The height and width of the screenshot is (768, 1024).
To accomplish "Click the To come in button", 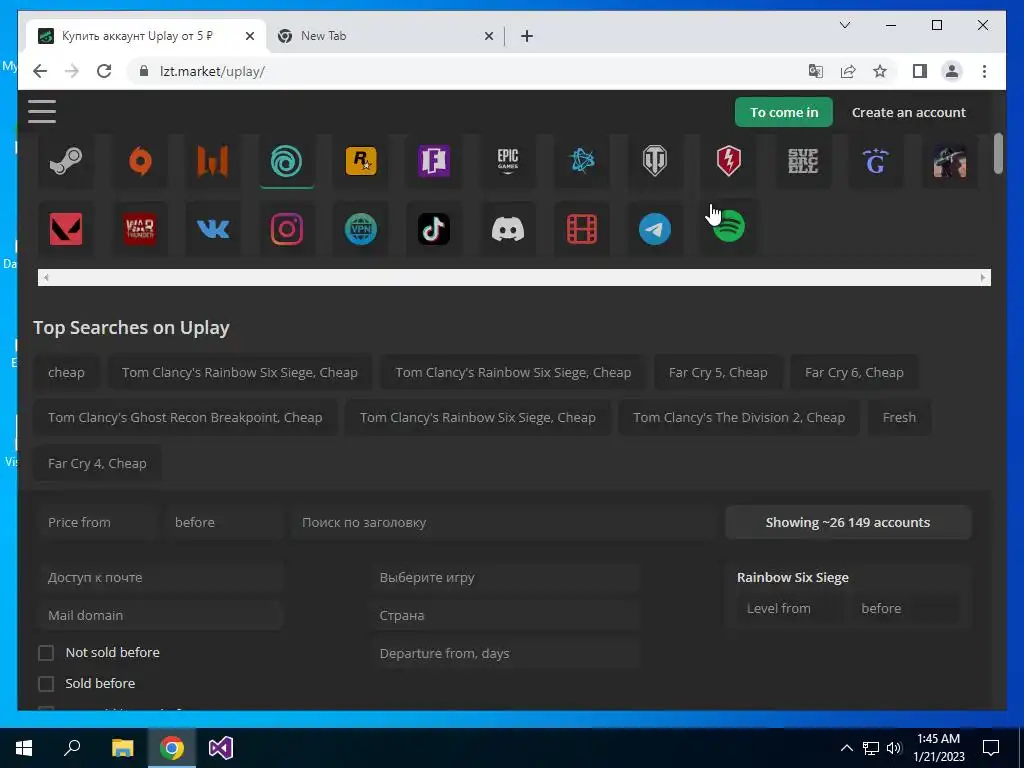I will point(784,112).
